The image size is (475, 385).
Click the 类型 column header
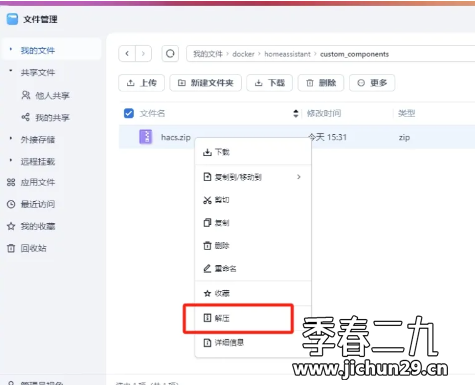tap(406, 113)
